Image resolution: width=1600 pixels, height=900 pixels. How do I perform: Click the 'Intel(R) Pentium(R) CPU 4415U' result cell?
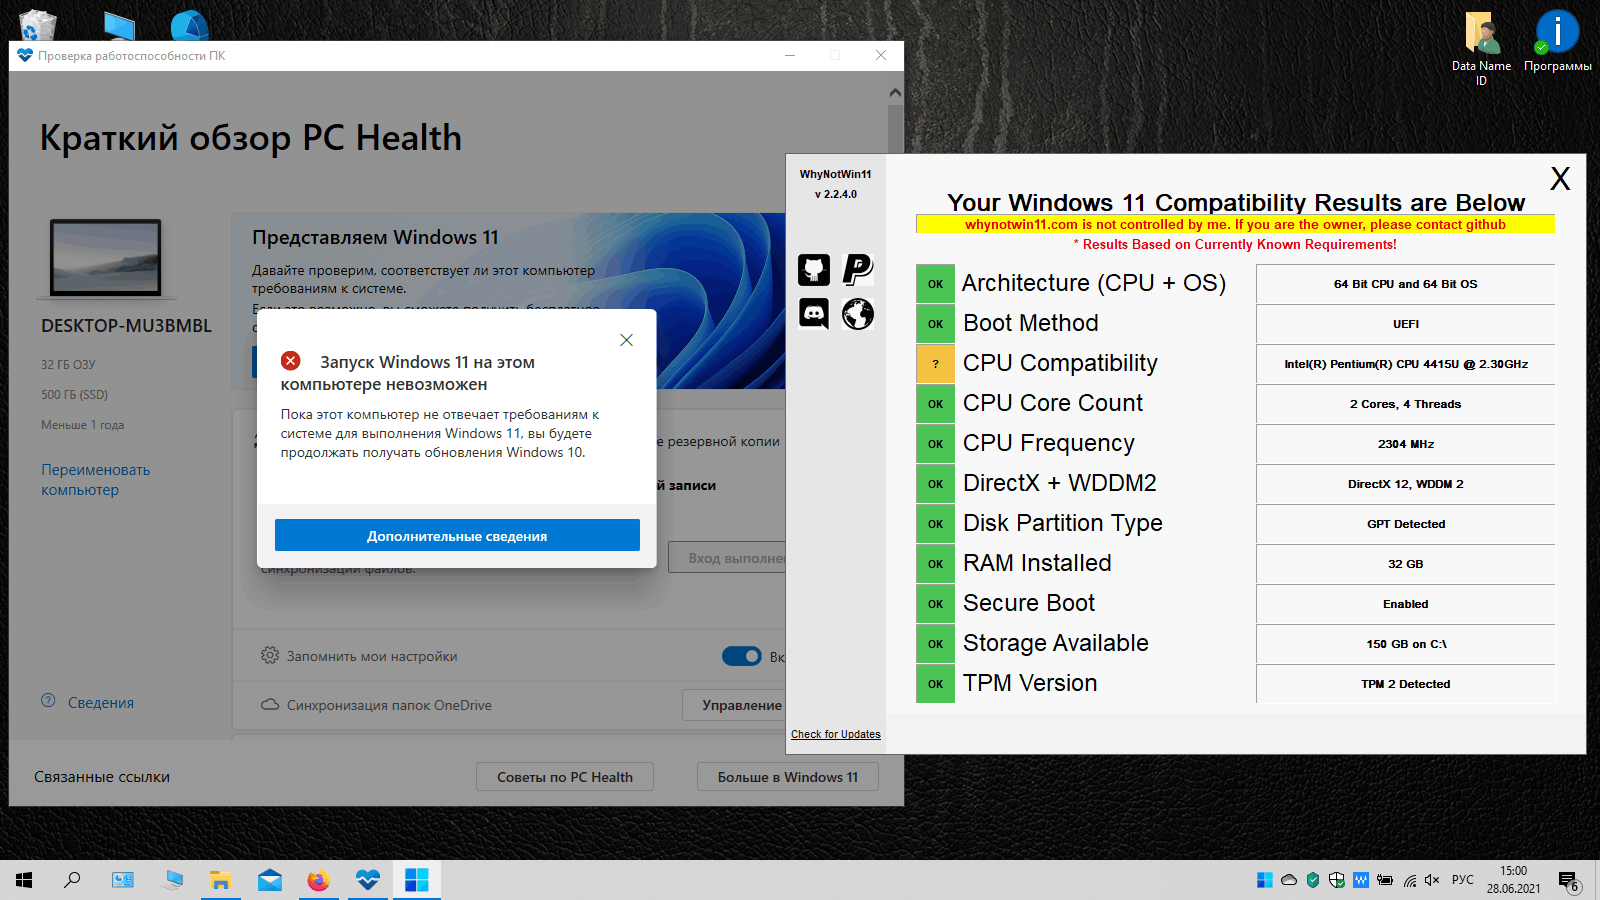1406,364
